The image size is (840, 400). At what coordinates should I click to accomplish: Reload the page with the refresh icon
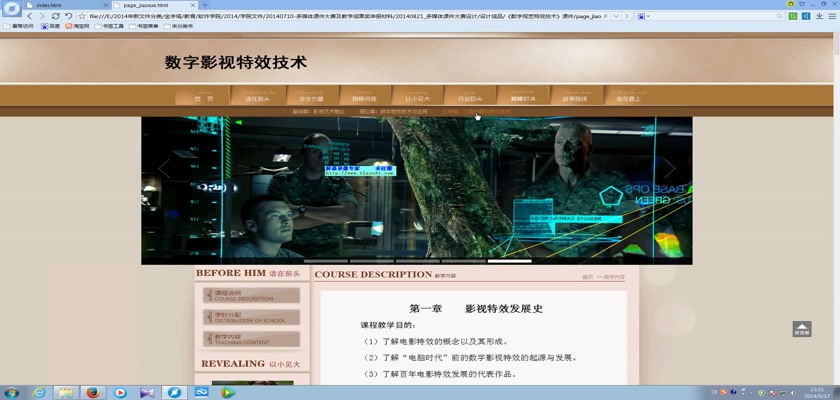[x=56, y=16]
